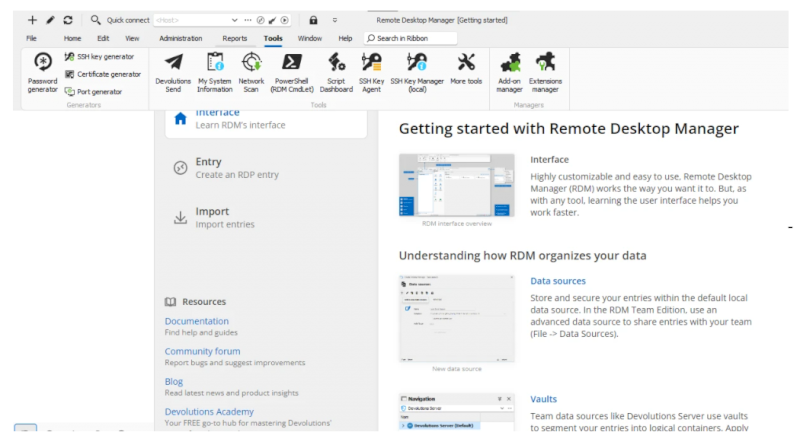Click in the Search in Ribbon field

pyautogui.click(x=412, y=38)
